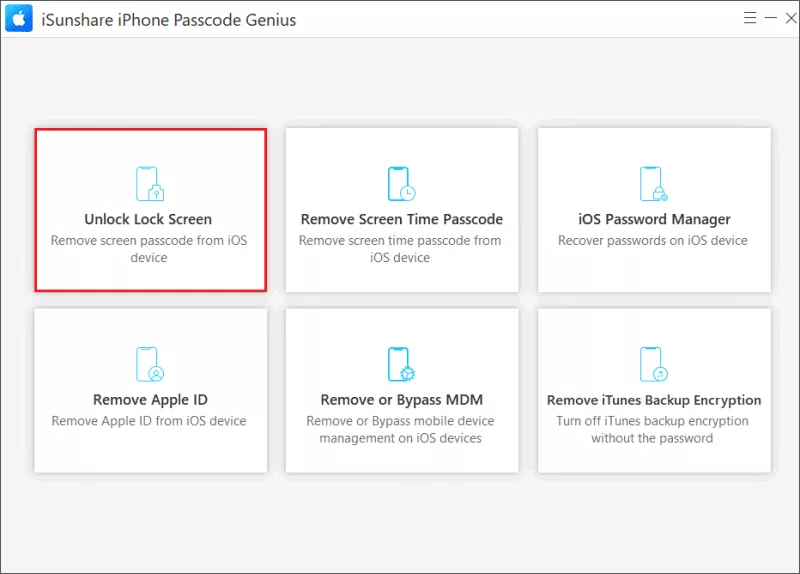Image resolution: width=800 pixels, height=574 pixels.
Task: Choose the Remove Apple ID title
Action: [x=150, y=400]
